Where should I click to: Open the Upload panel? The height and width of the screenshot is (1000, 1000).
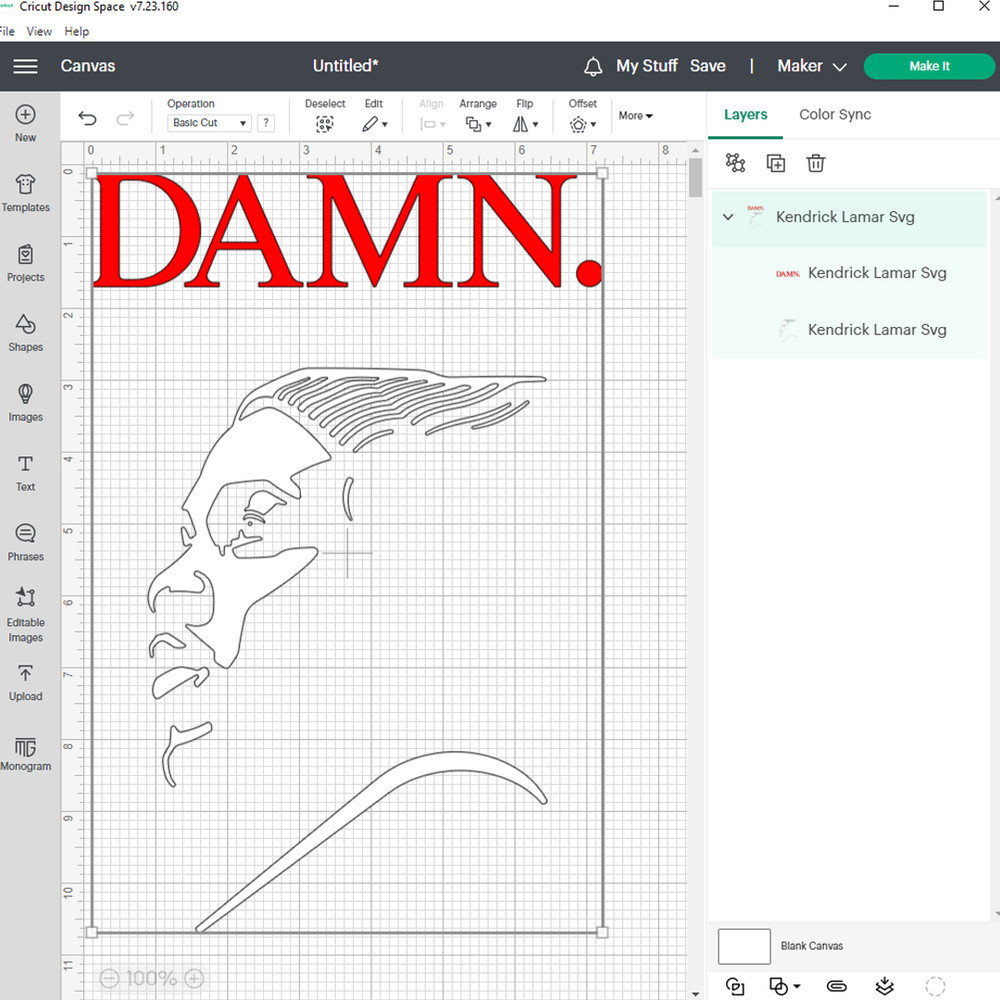pyautogui.click(x=25, y=683)
